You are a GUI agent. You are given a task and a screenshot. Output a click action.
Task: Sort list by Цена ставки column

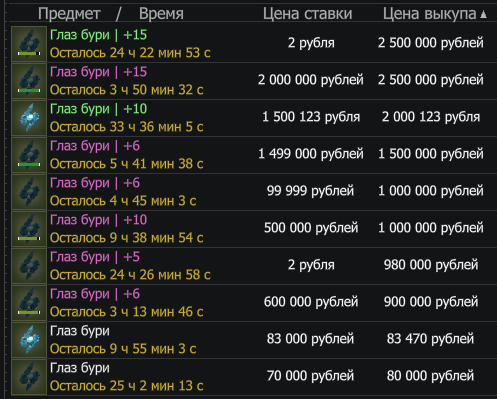click(x=307, y=14)
